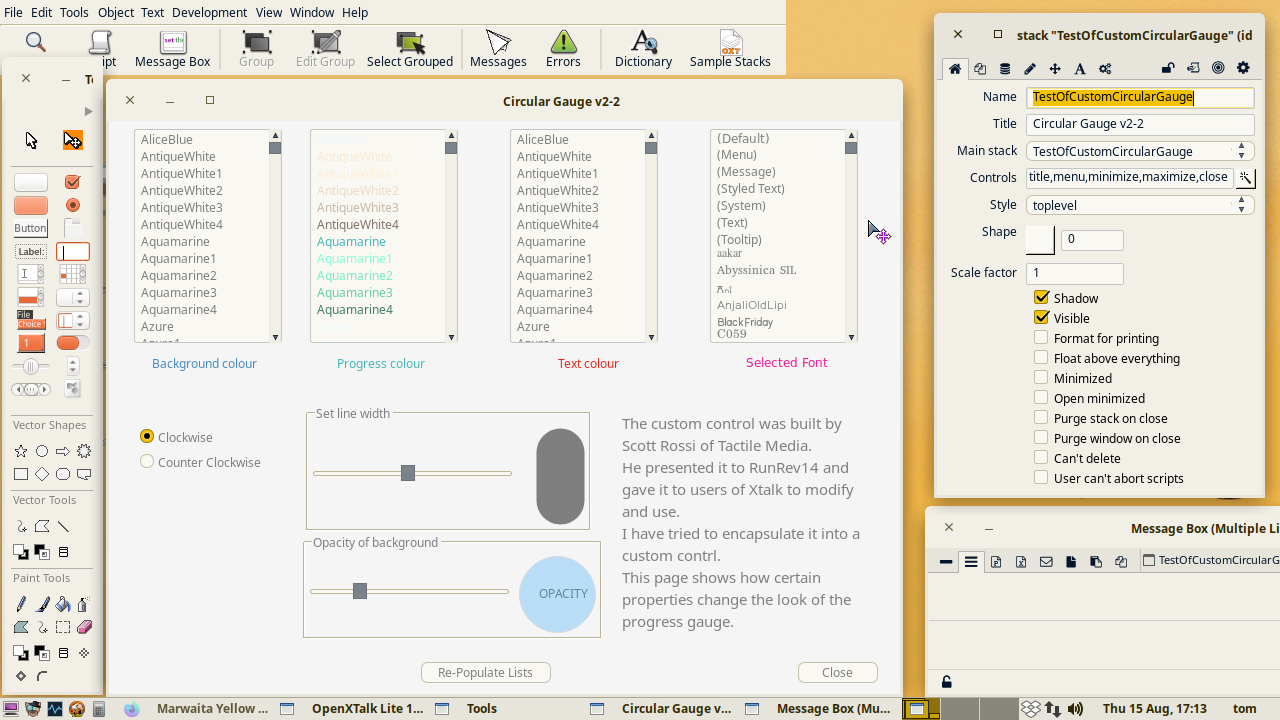Select the Counter Clockwise radio button
The image size is (1280, 720).
click(x=147, y=462)
